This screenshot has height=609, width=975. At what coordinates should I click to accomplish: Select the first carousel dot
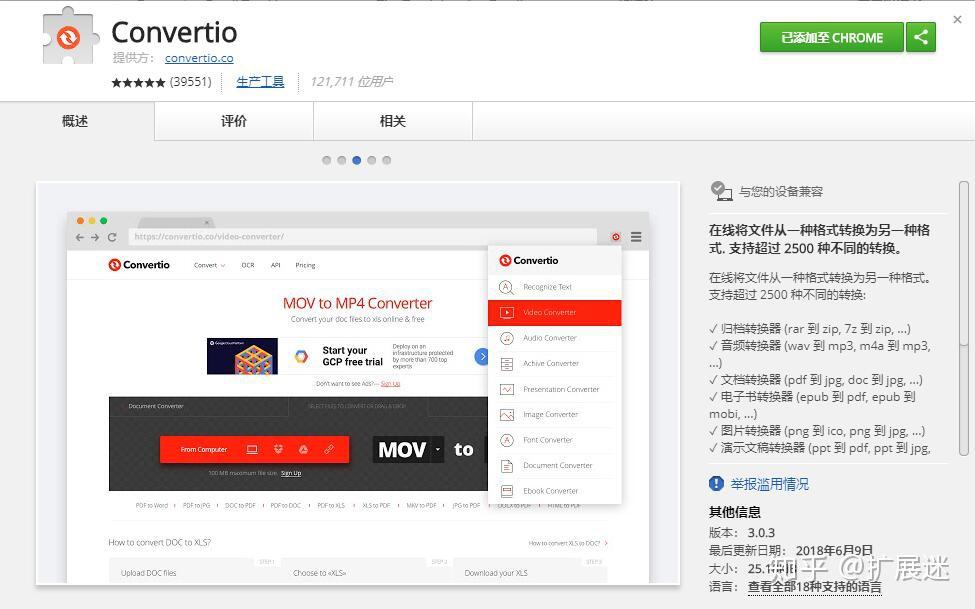[326, 160]
